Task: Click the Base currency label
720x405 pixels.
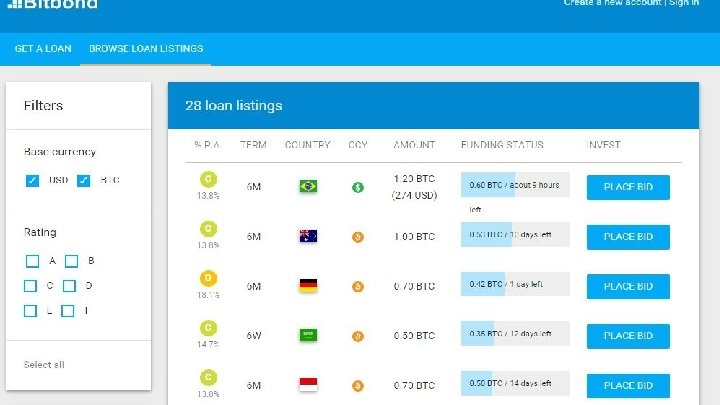Action: point(60,152)
